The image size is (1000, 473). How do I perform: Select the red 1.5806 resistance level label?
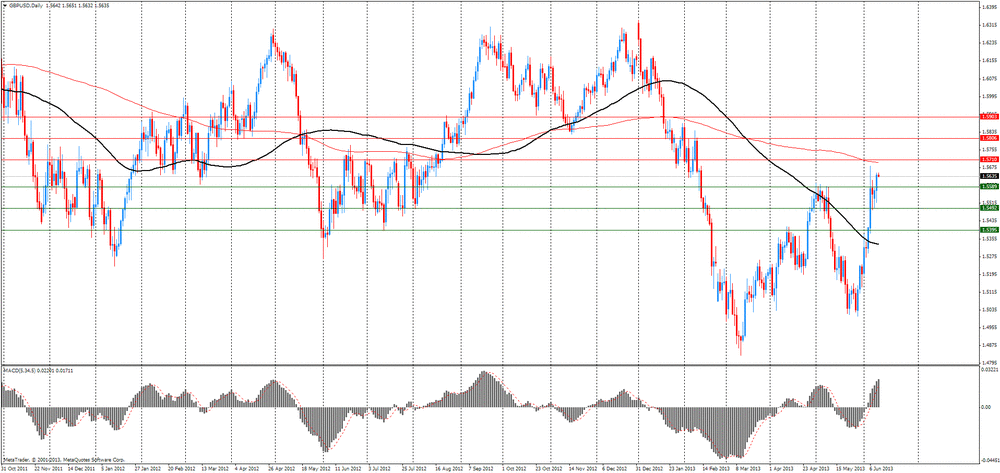click(989, 138)
